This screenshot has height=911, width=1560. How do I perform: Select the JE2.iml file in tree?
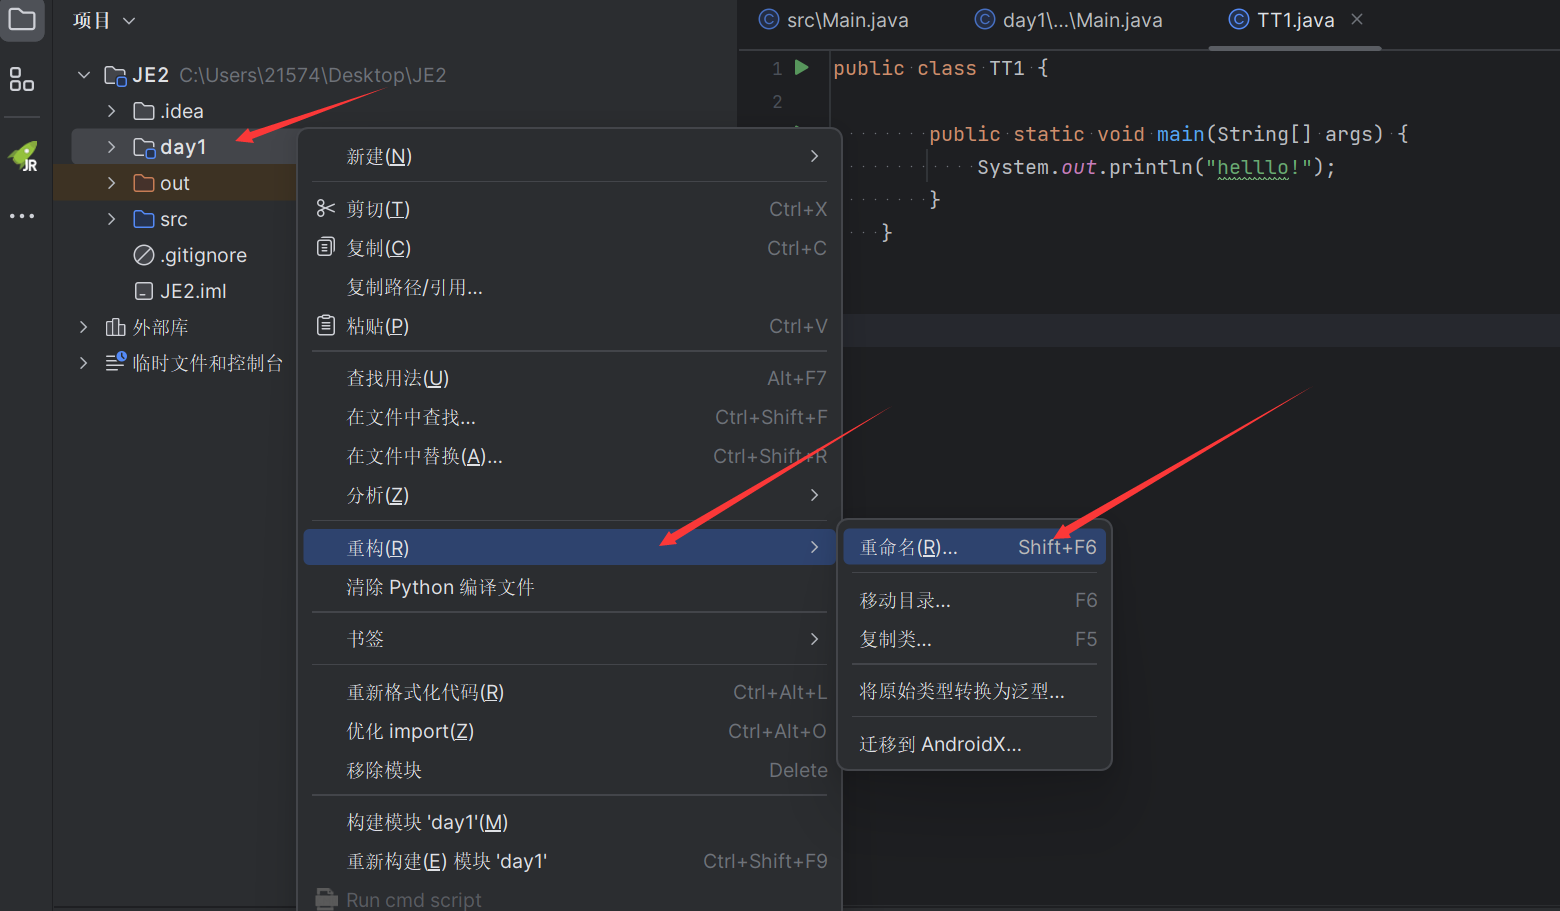[182, 291]
